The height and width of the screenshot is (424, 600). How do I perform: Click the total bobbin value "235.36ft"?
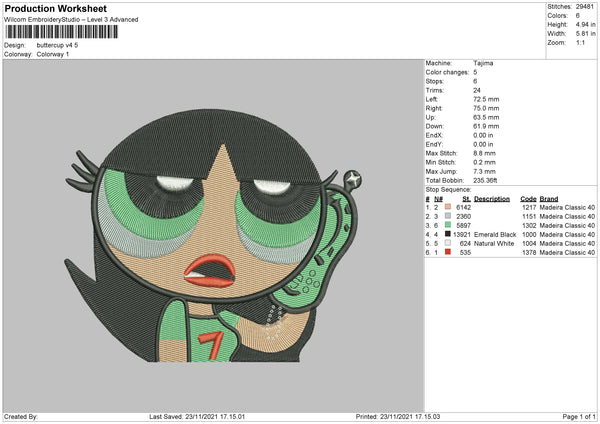(485, 181)
